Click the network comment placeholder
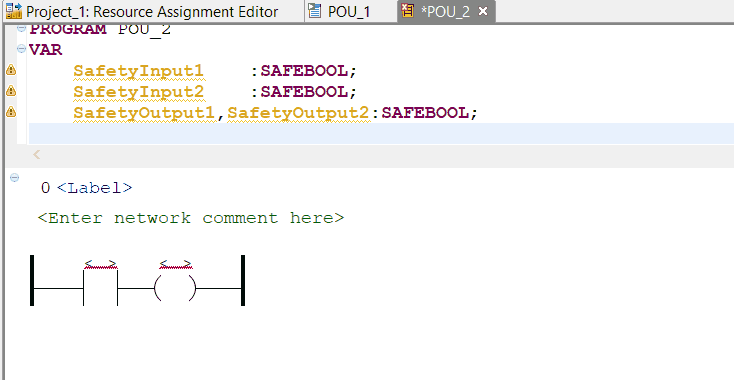The width and height of the screenshot is (734, 380). (x=191, y=218)
